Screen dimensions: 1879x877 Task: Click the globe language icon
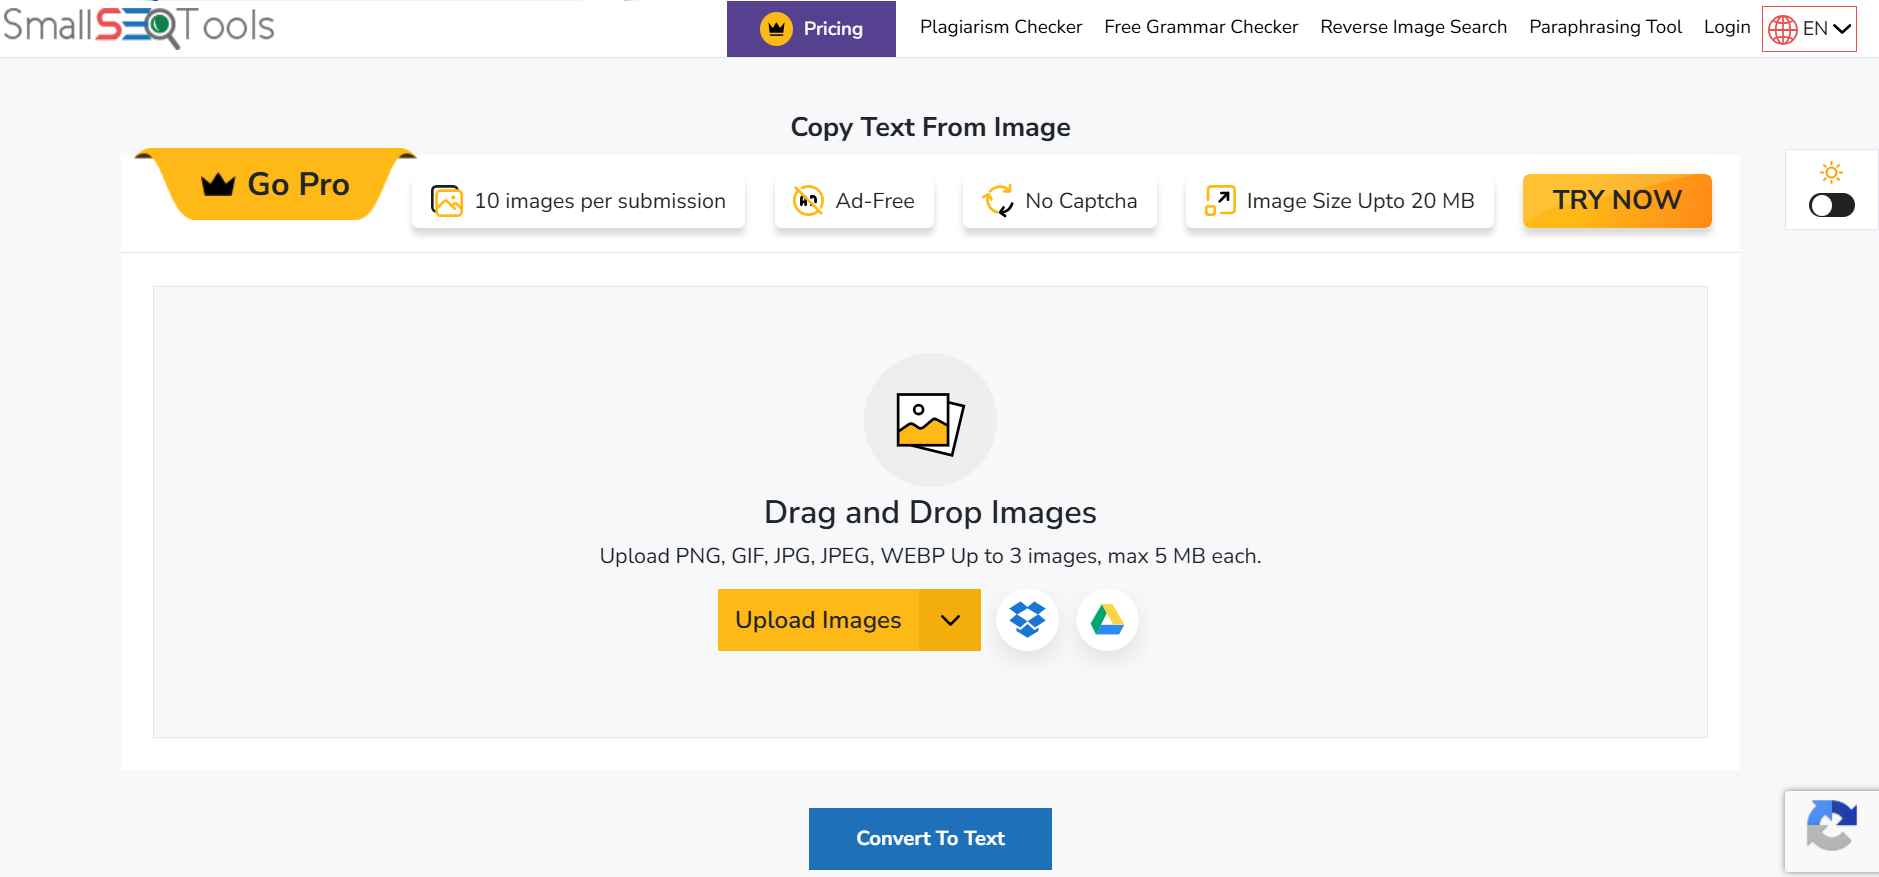(x=1782, y=30)
